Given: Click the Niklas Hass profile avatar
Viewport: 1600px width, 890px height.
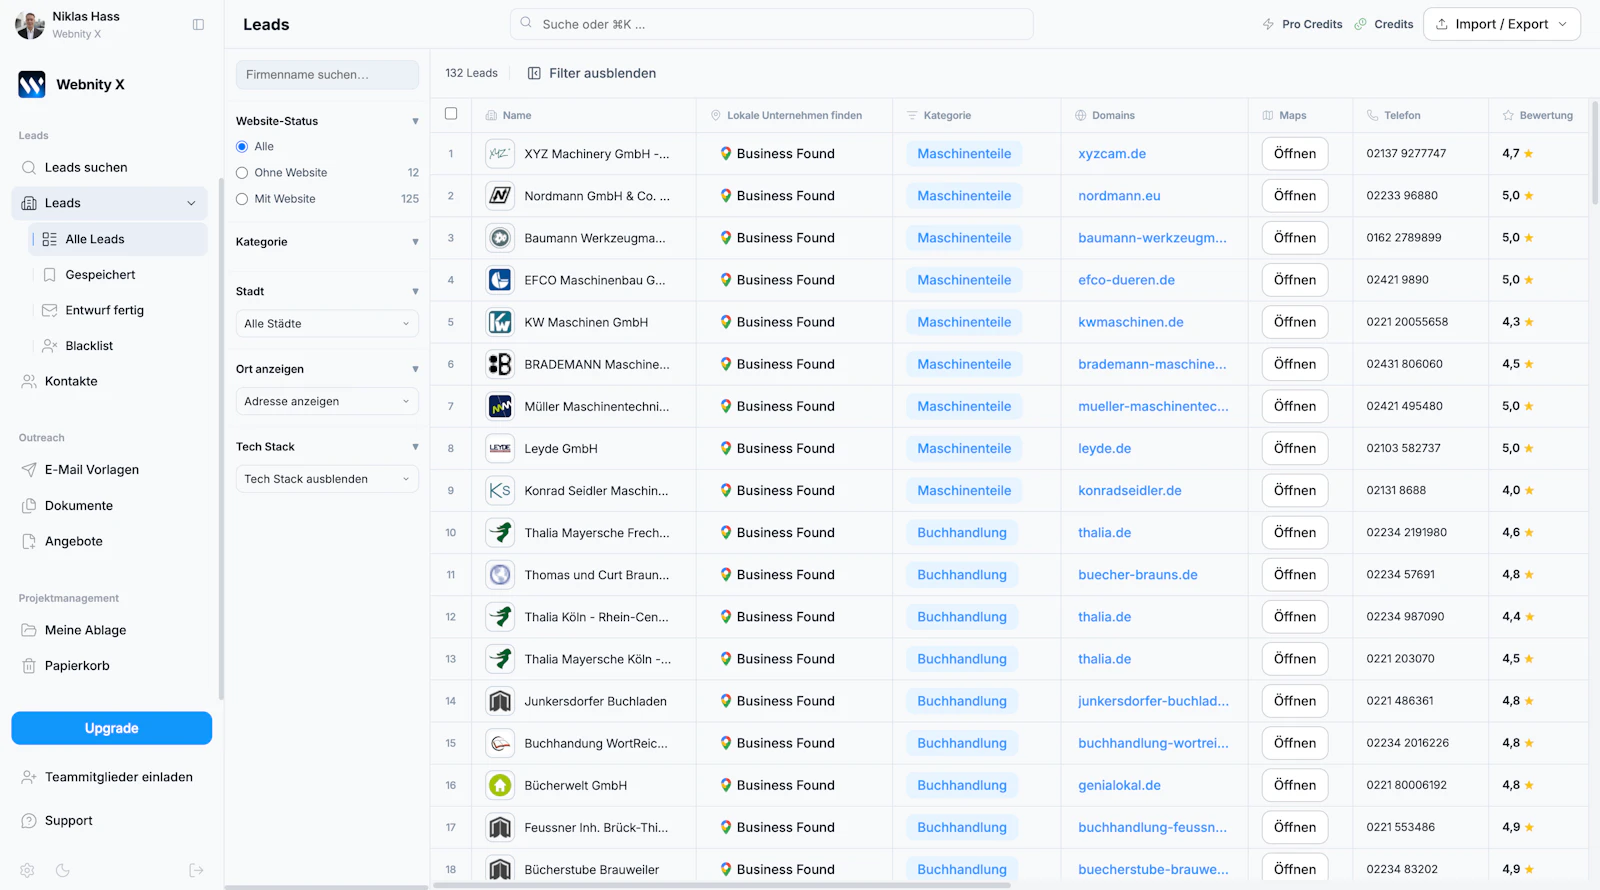Looking at the screenshot, I should [30, 25].
